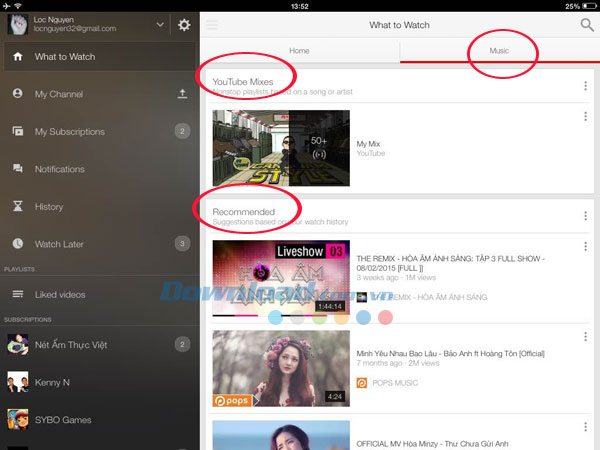The width and height of the screenshot is (600, 450).
Task: Select SYBO Games subscription label
Action: (63, 419)
